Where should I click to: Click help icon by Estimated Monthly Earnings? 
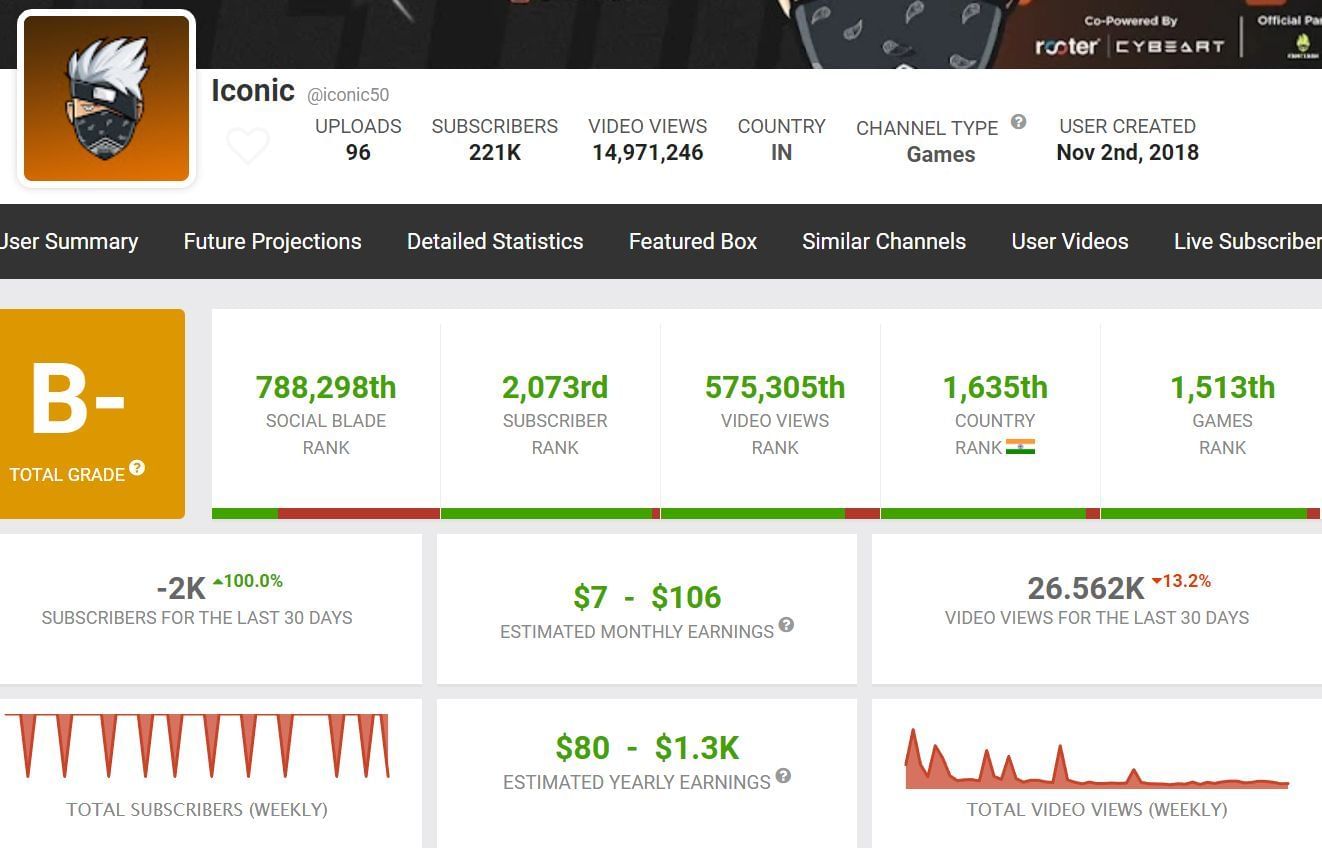pyautogui.click(x=786, y=625)
